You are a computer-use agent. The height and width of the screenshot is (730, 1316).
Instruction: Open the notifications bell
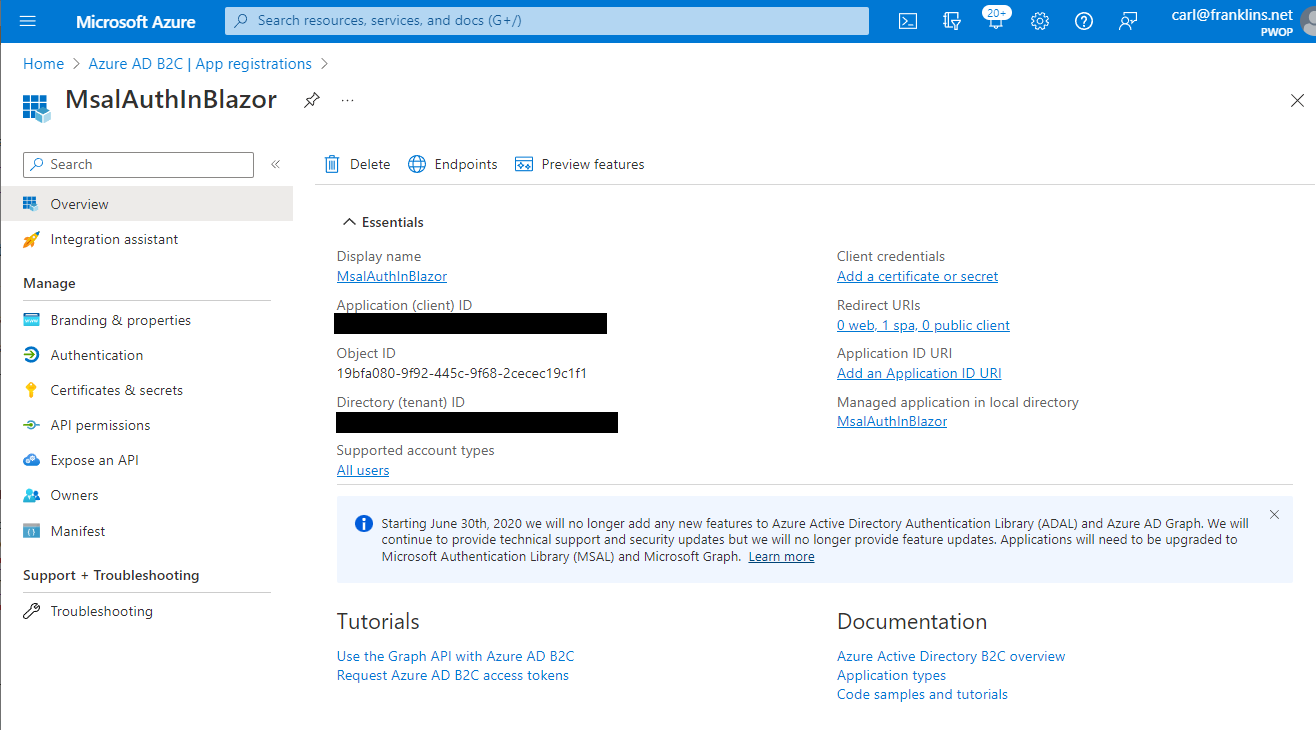(x=995, y=21)
